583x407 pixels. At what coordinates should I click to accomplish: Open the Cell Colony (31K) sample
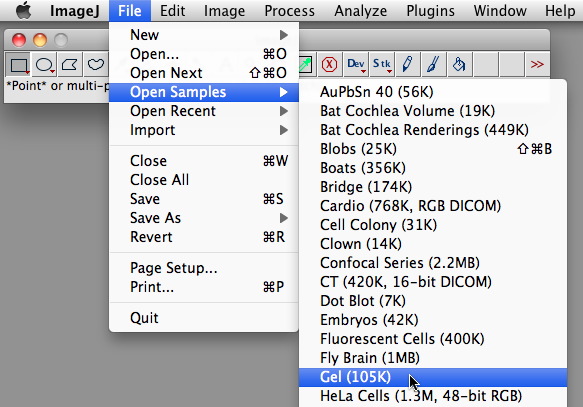433,225
